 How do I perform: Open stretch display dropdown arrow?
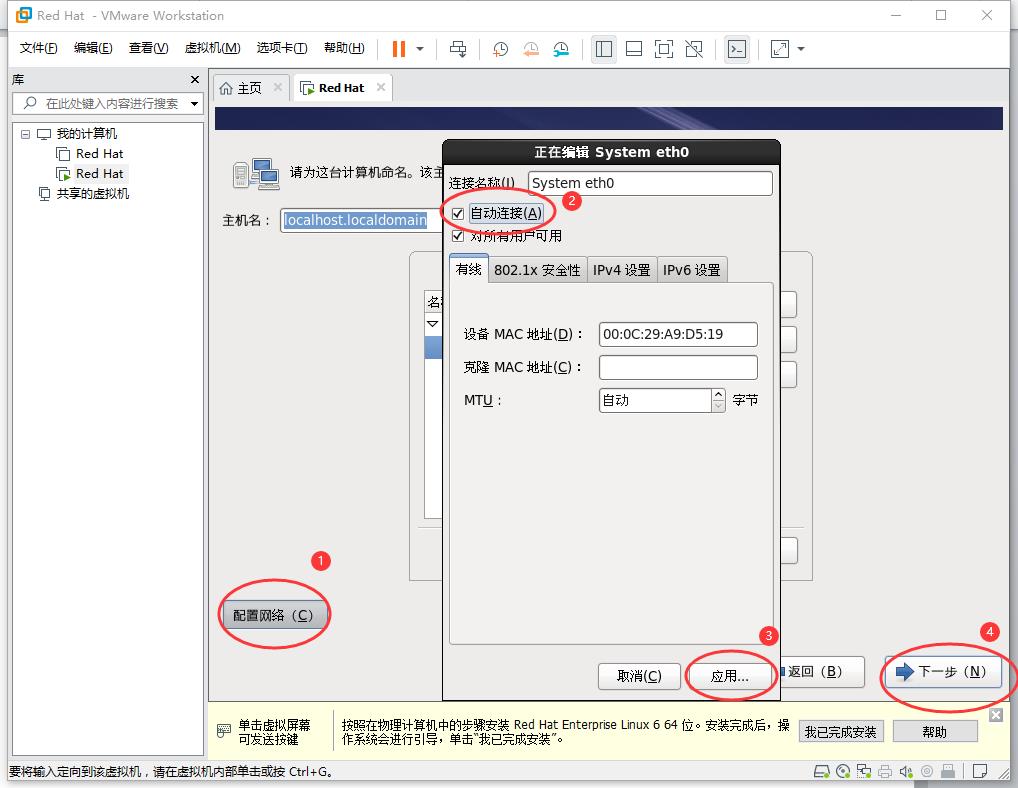[801, 49]
